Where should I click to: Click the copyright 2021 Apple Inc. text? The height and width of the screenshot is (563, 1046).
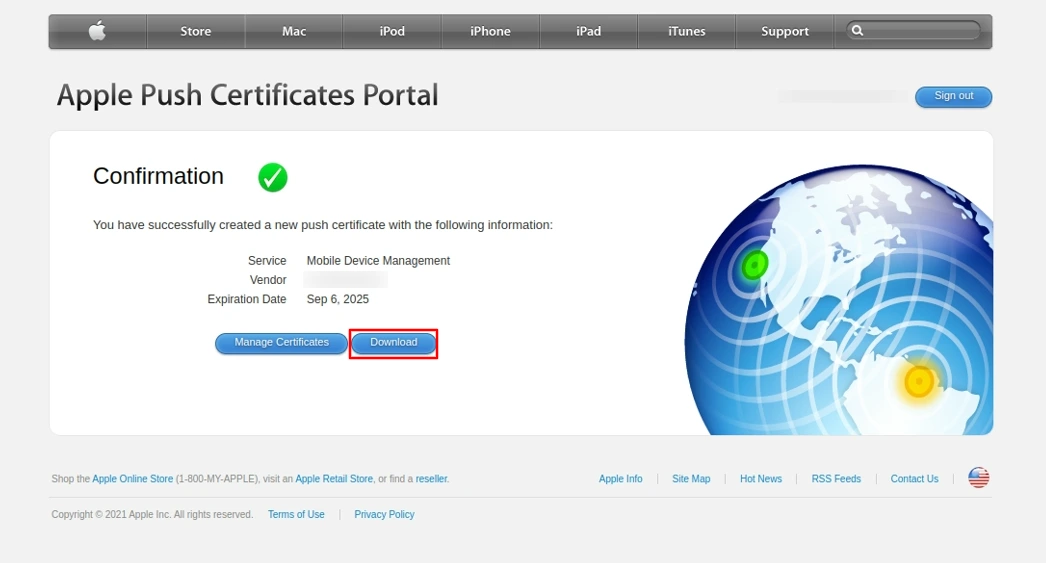click(152, 514)
